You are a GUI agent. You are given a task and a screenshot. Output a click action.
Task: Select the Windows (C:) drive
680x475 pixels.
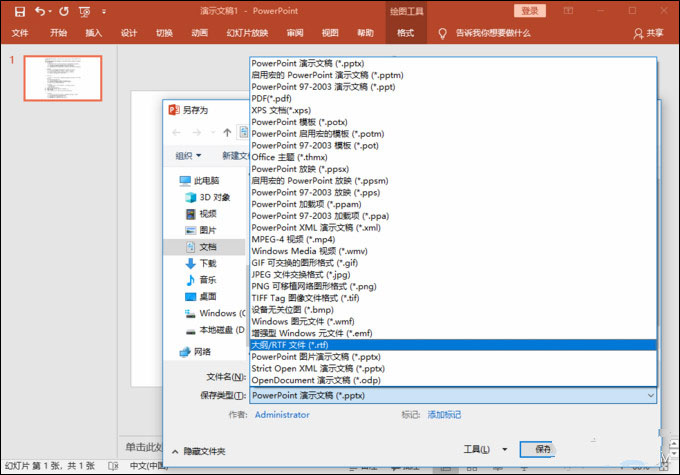coord(215,313)
